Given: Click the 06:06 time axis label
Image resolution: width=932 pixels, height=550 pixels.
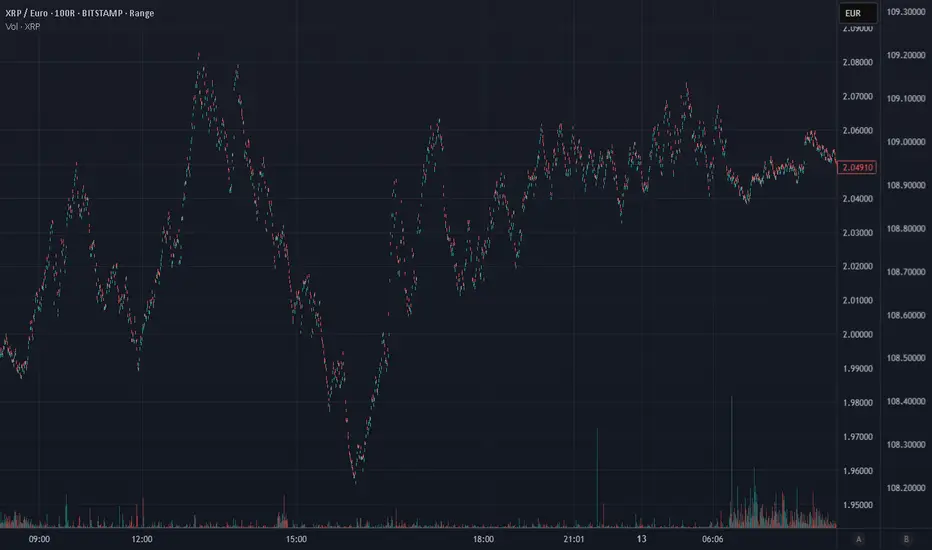Looking at the screenshot, I should point(713,539).
